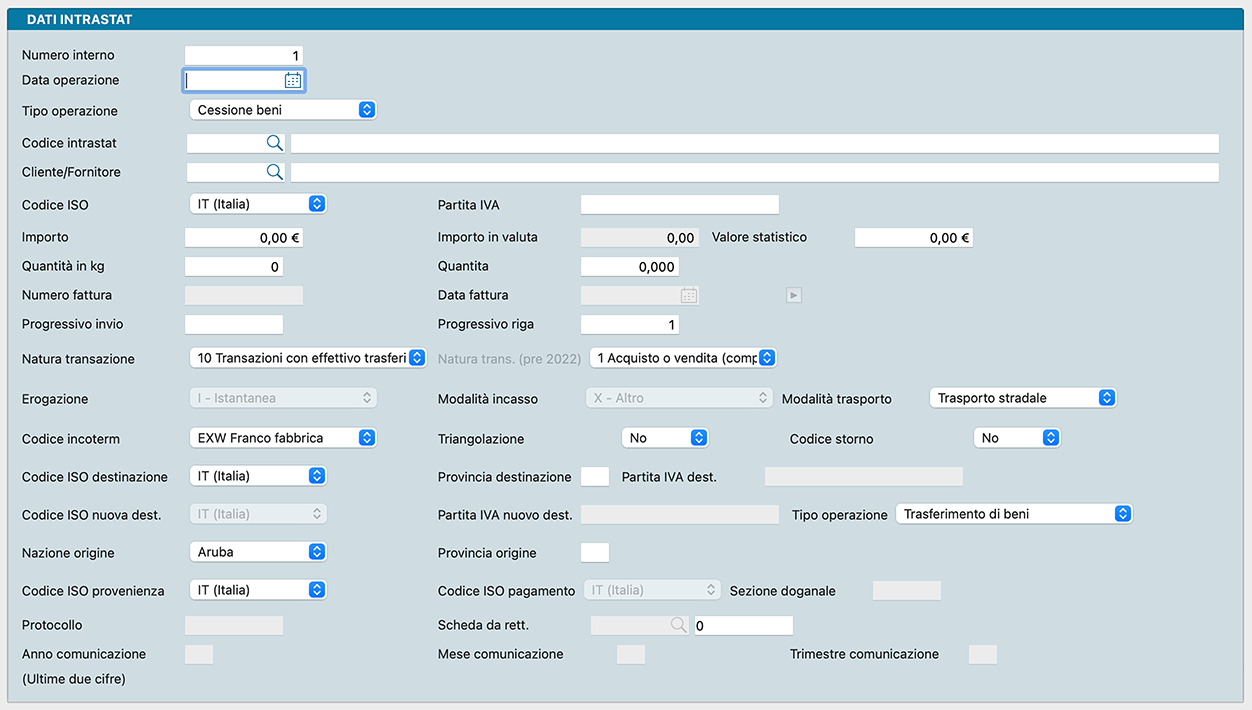Click the Partita IVA input field
Image resolution: width=1252 pixels, height=710 pixels.
(x=679, y=205)
